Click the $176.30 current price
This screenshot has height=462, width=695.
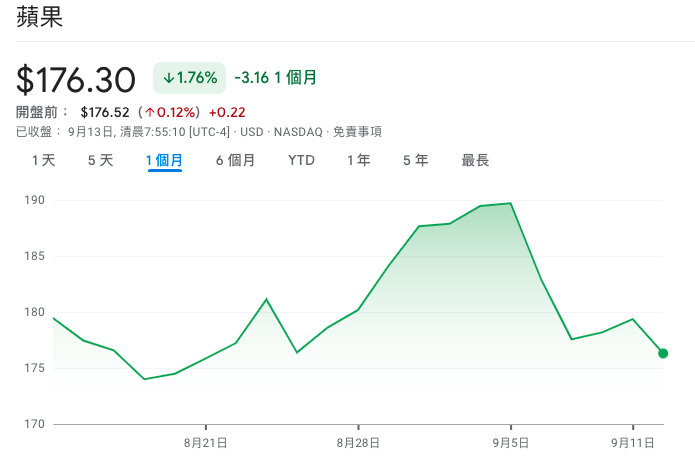76,80
